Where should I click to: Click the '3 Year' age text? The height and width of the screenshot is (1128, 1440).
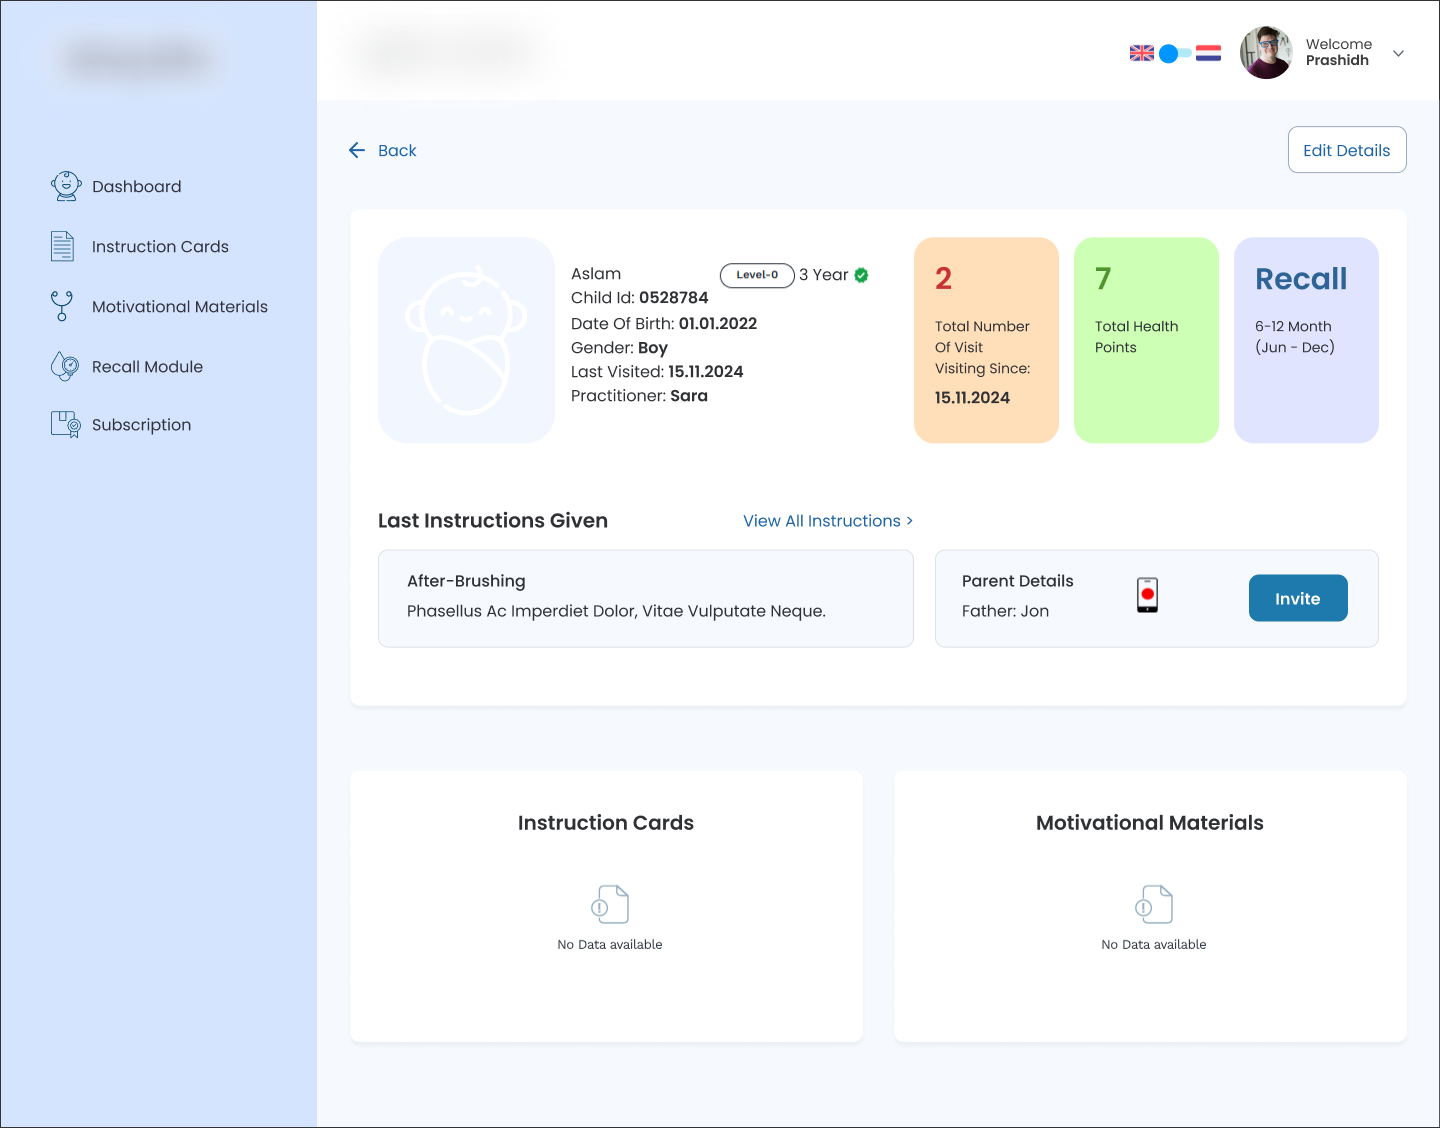pyautogui.click(x=823, y=275)
